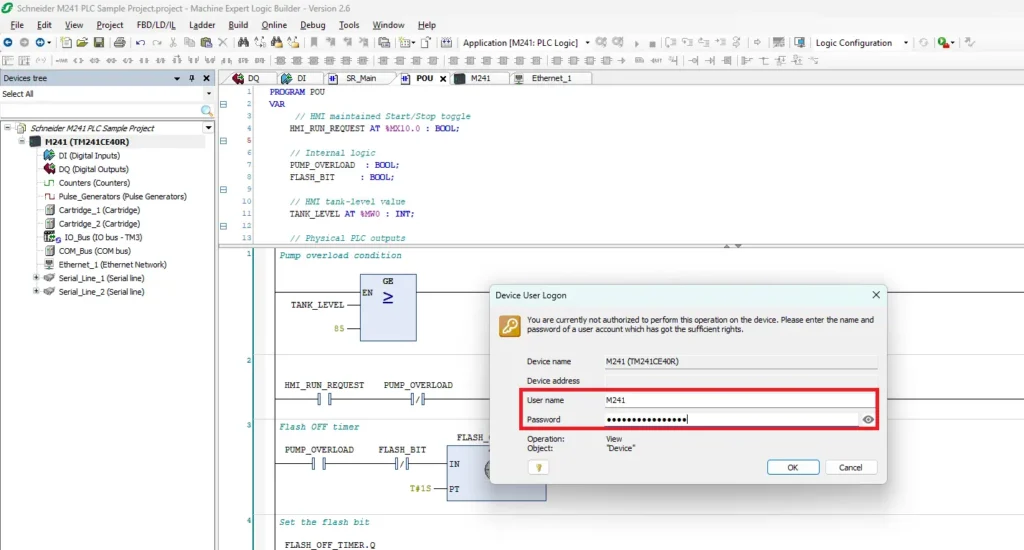
Task: Open the Logic Configuration dropdown
Action: [906, 43]
